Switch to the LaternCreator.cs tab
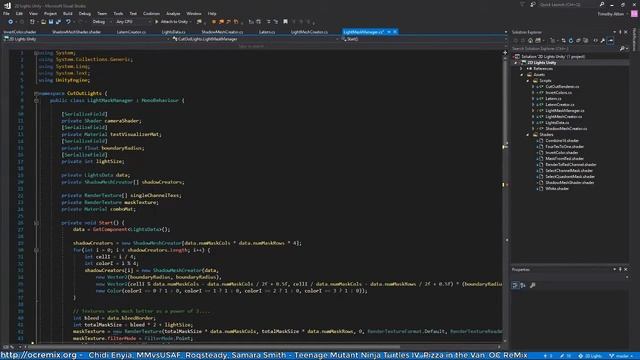Screen dimensions: 640x360 [131, 32]
